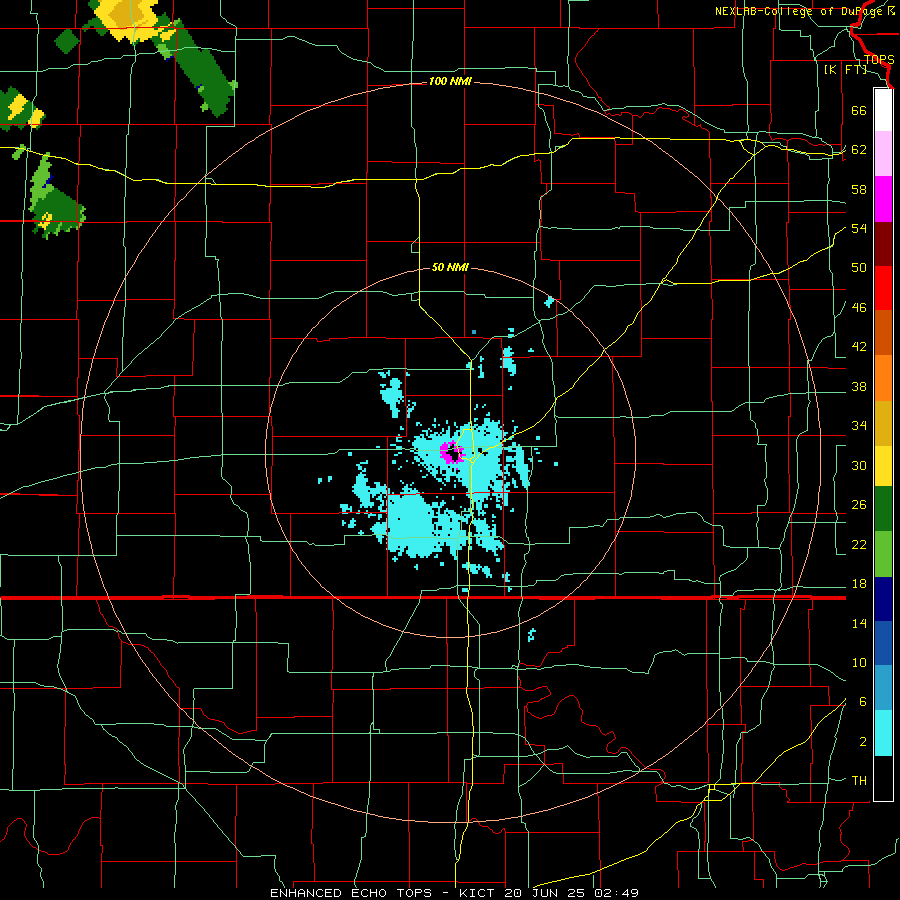Click the '10' legend scale value
The image size is (900, 900).
point(859,663)
